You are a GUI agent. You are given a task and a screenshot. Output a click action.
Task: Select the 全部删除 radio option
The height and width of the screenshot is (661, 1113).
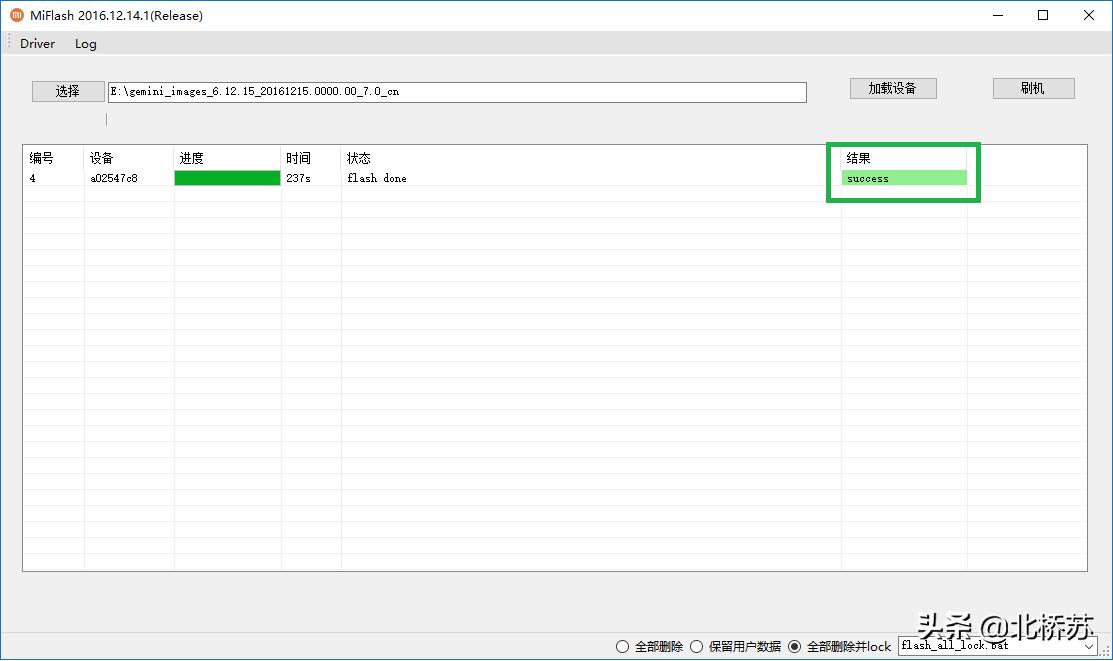(622, 646)
